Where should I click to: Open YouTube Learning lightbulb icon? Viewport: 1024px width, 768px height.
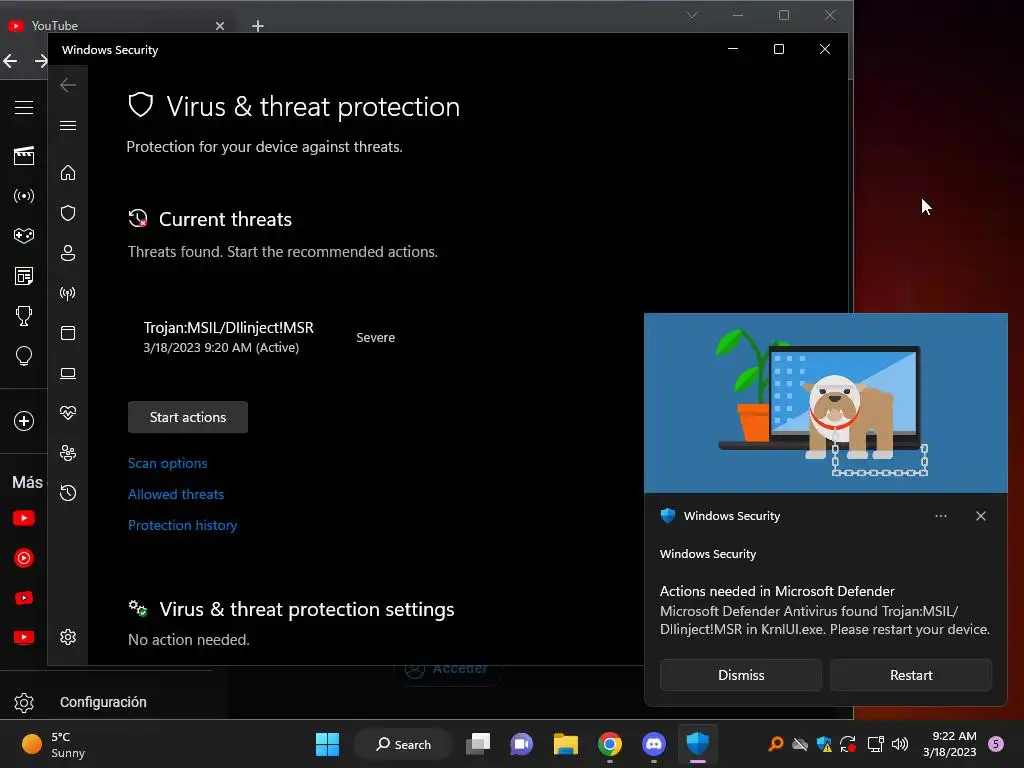pos(24,356)
